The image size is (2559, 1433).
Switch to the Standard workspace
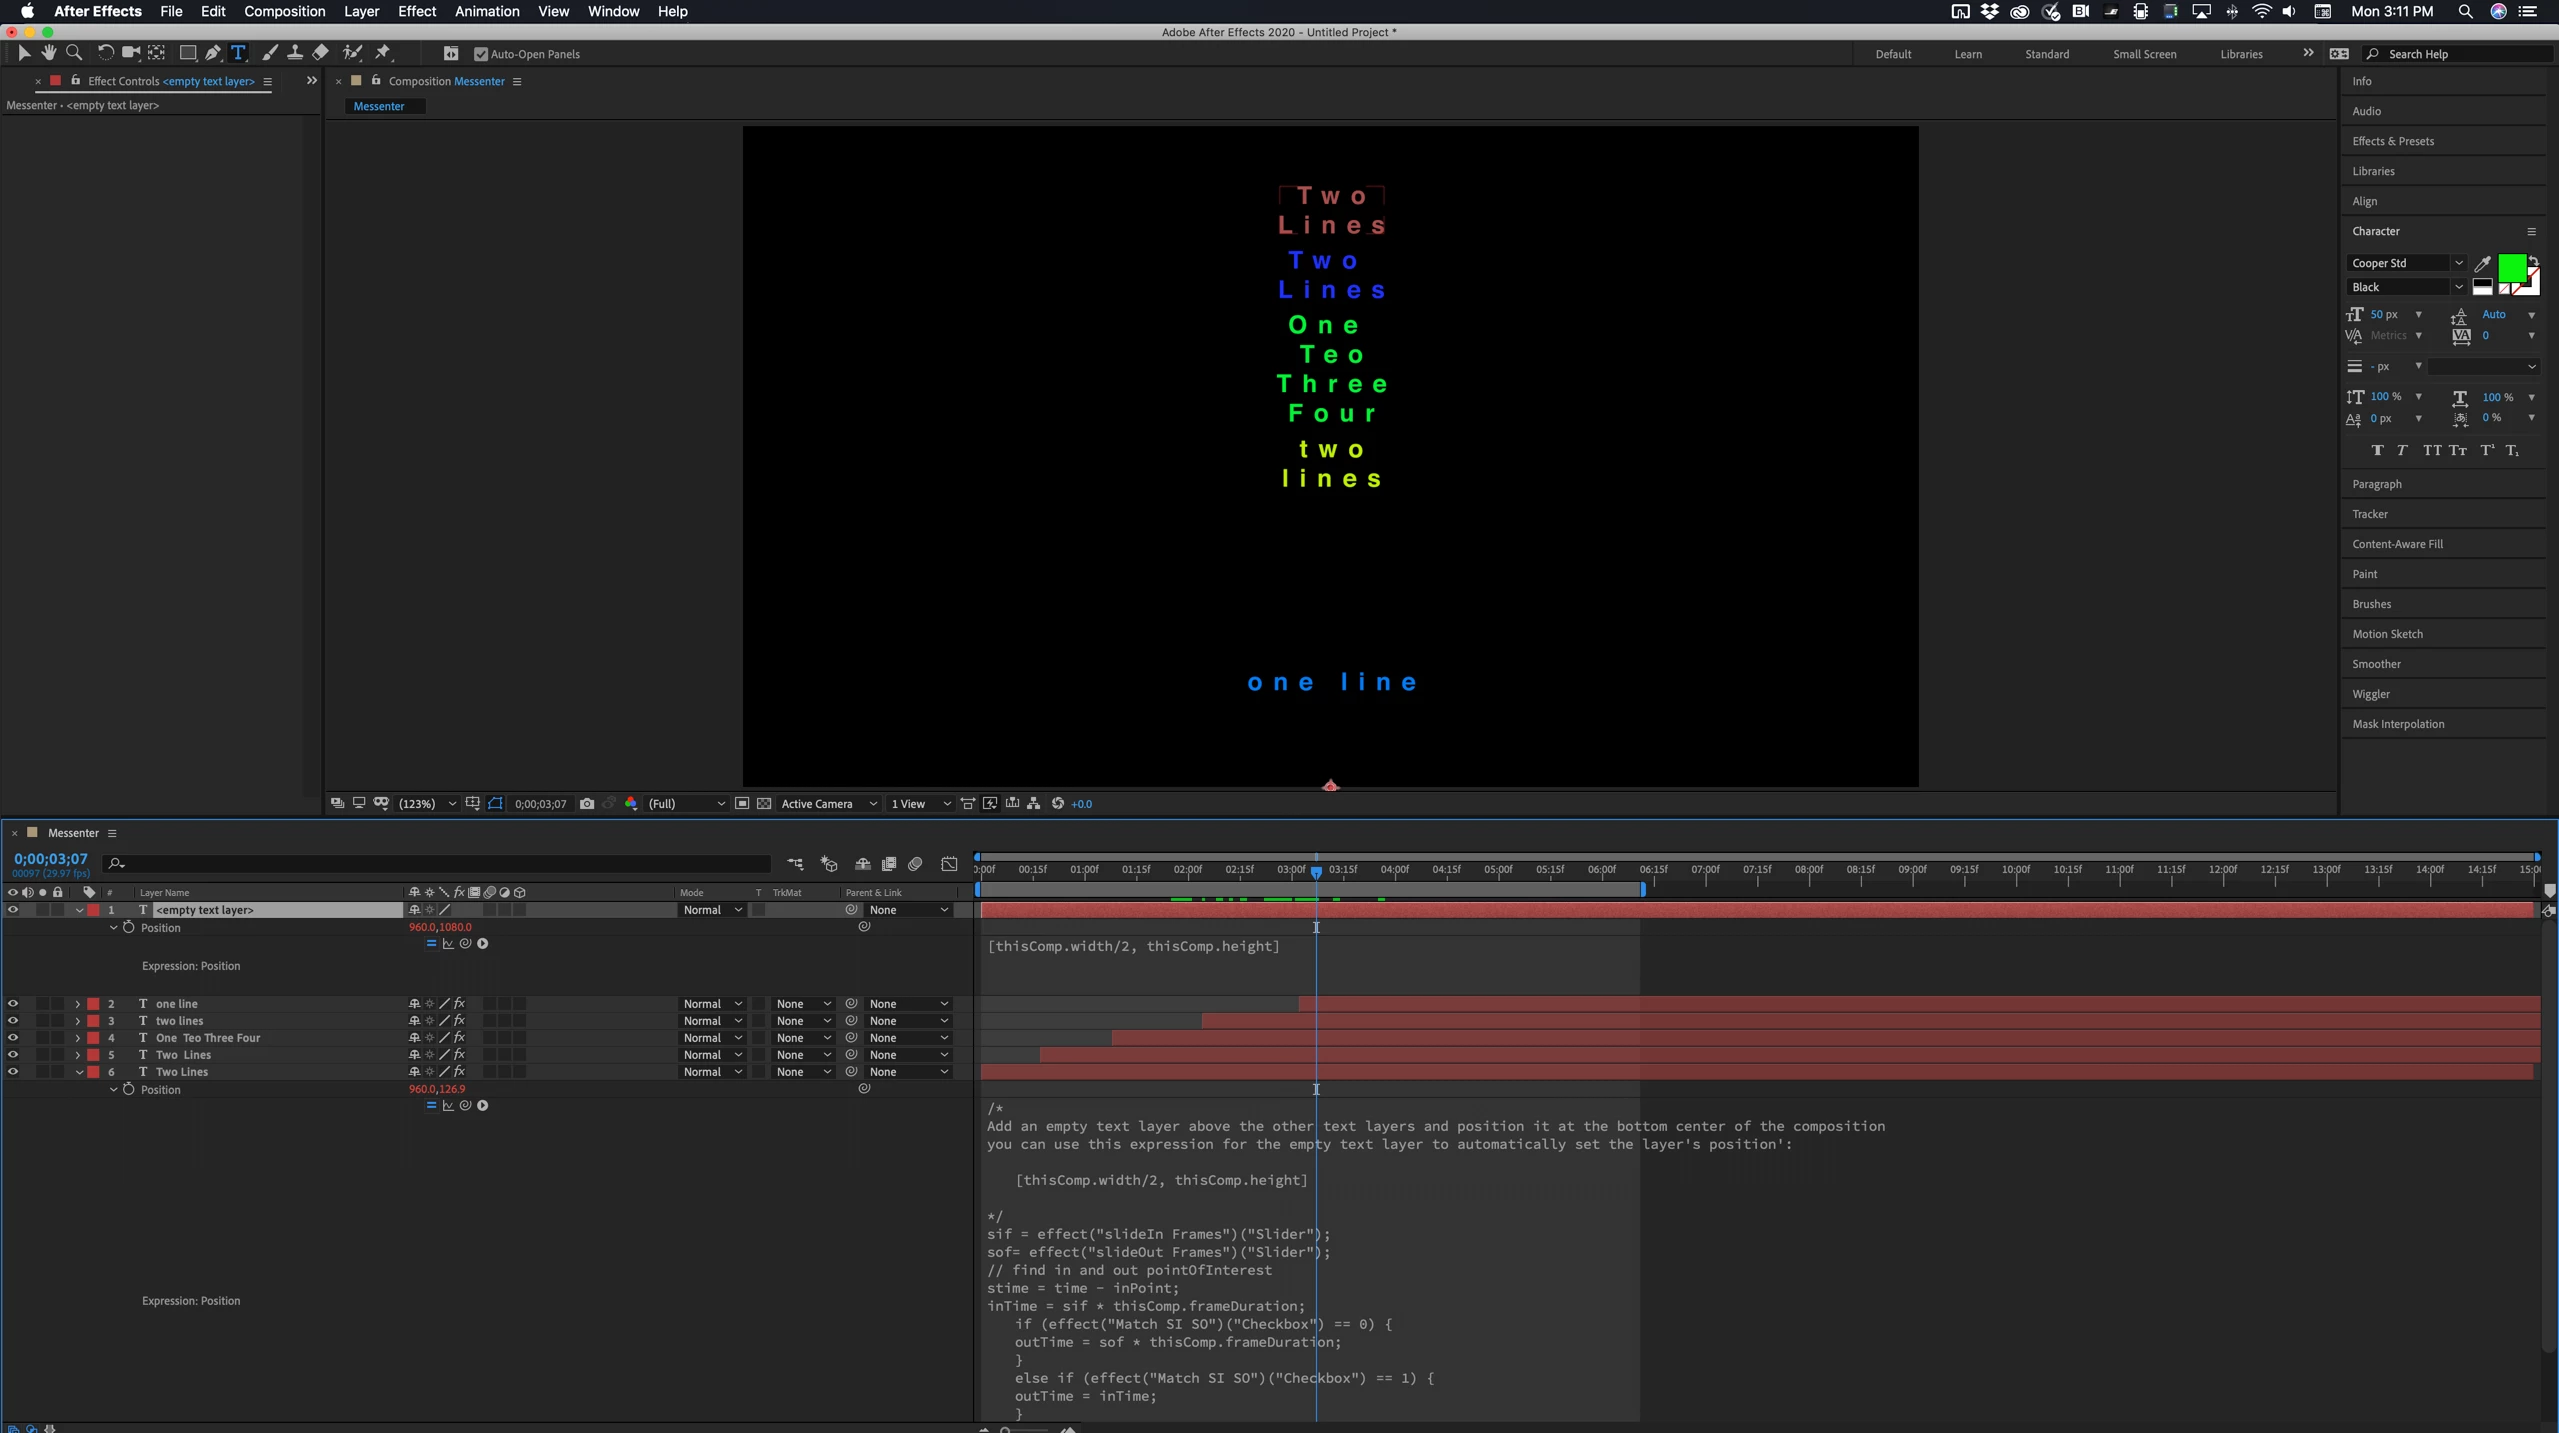pyautogui.click(x=2046, y=54)
